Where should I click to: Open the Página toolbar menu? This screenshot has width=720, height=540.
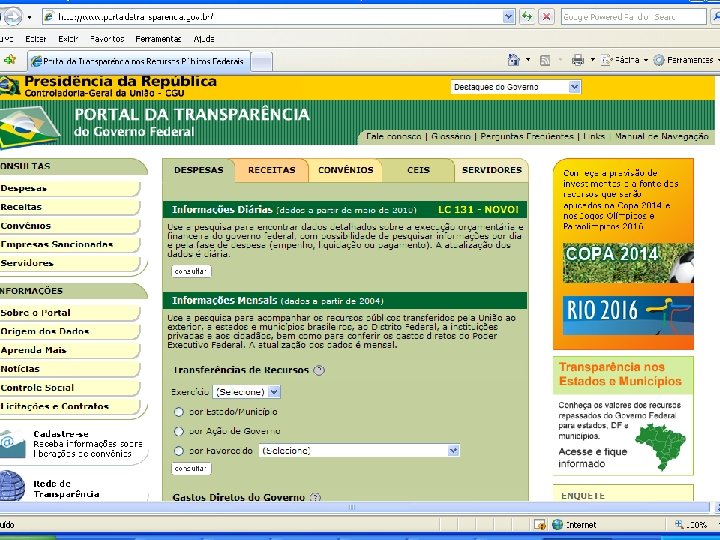(625, 60)
